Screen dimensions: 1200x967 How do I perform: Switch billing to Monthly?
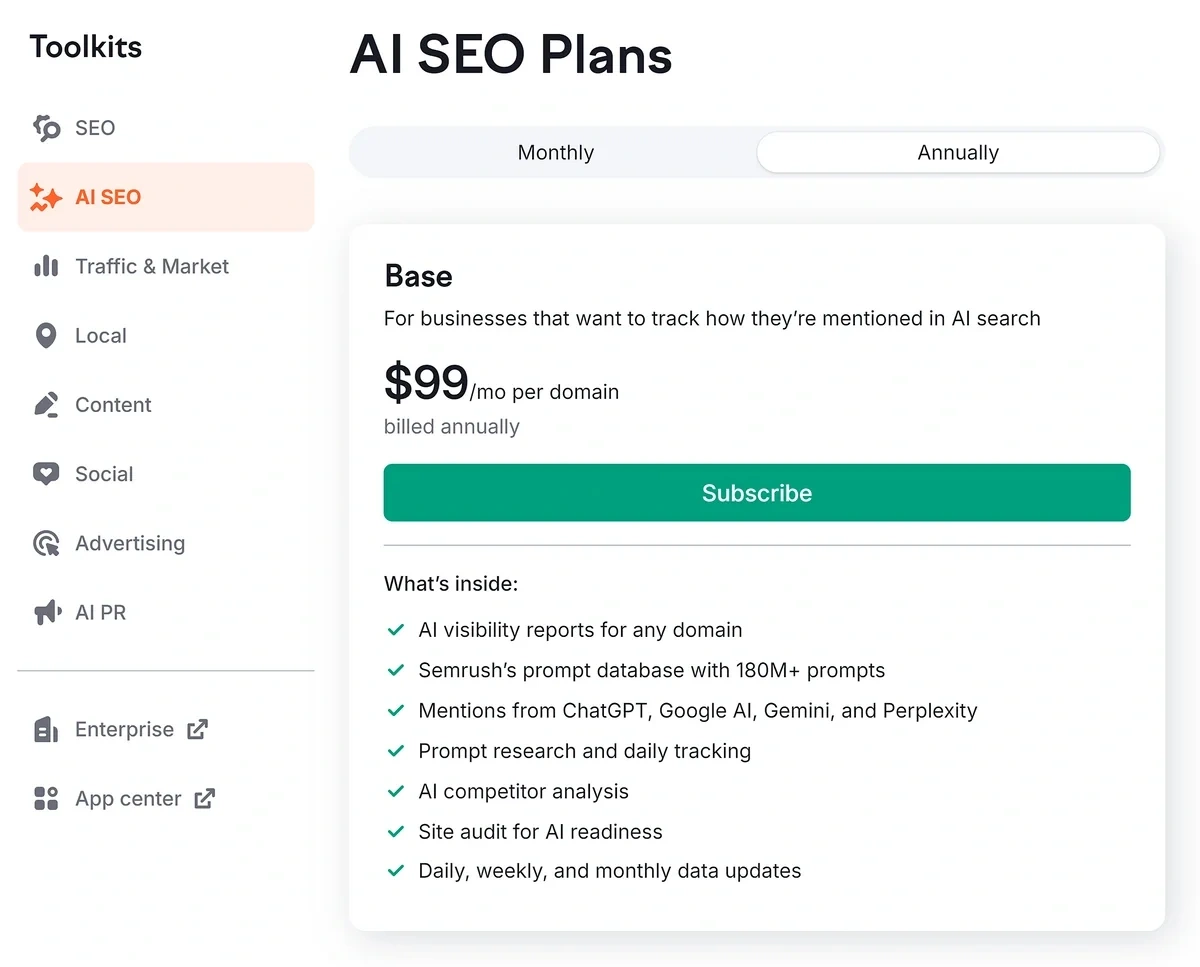555,153
